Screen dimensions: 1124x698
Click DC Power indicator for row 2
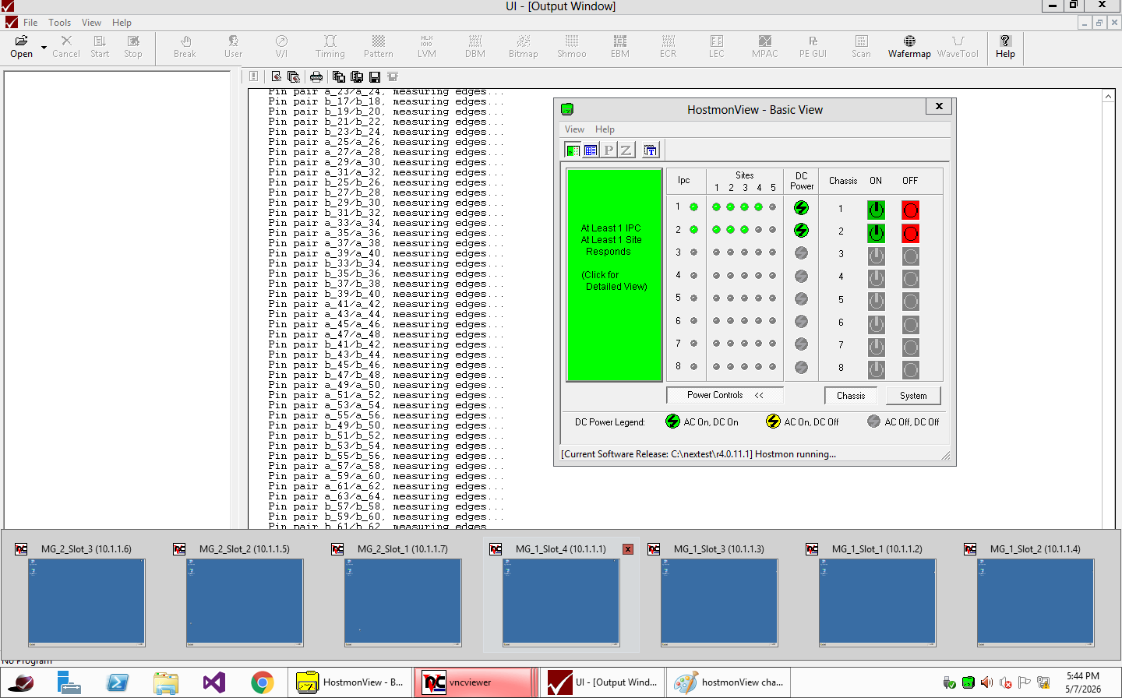pyautogui.click(x=801, y=231)
